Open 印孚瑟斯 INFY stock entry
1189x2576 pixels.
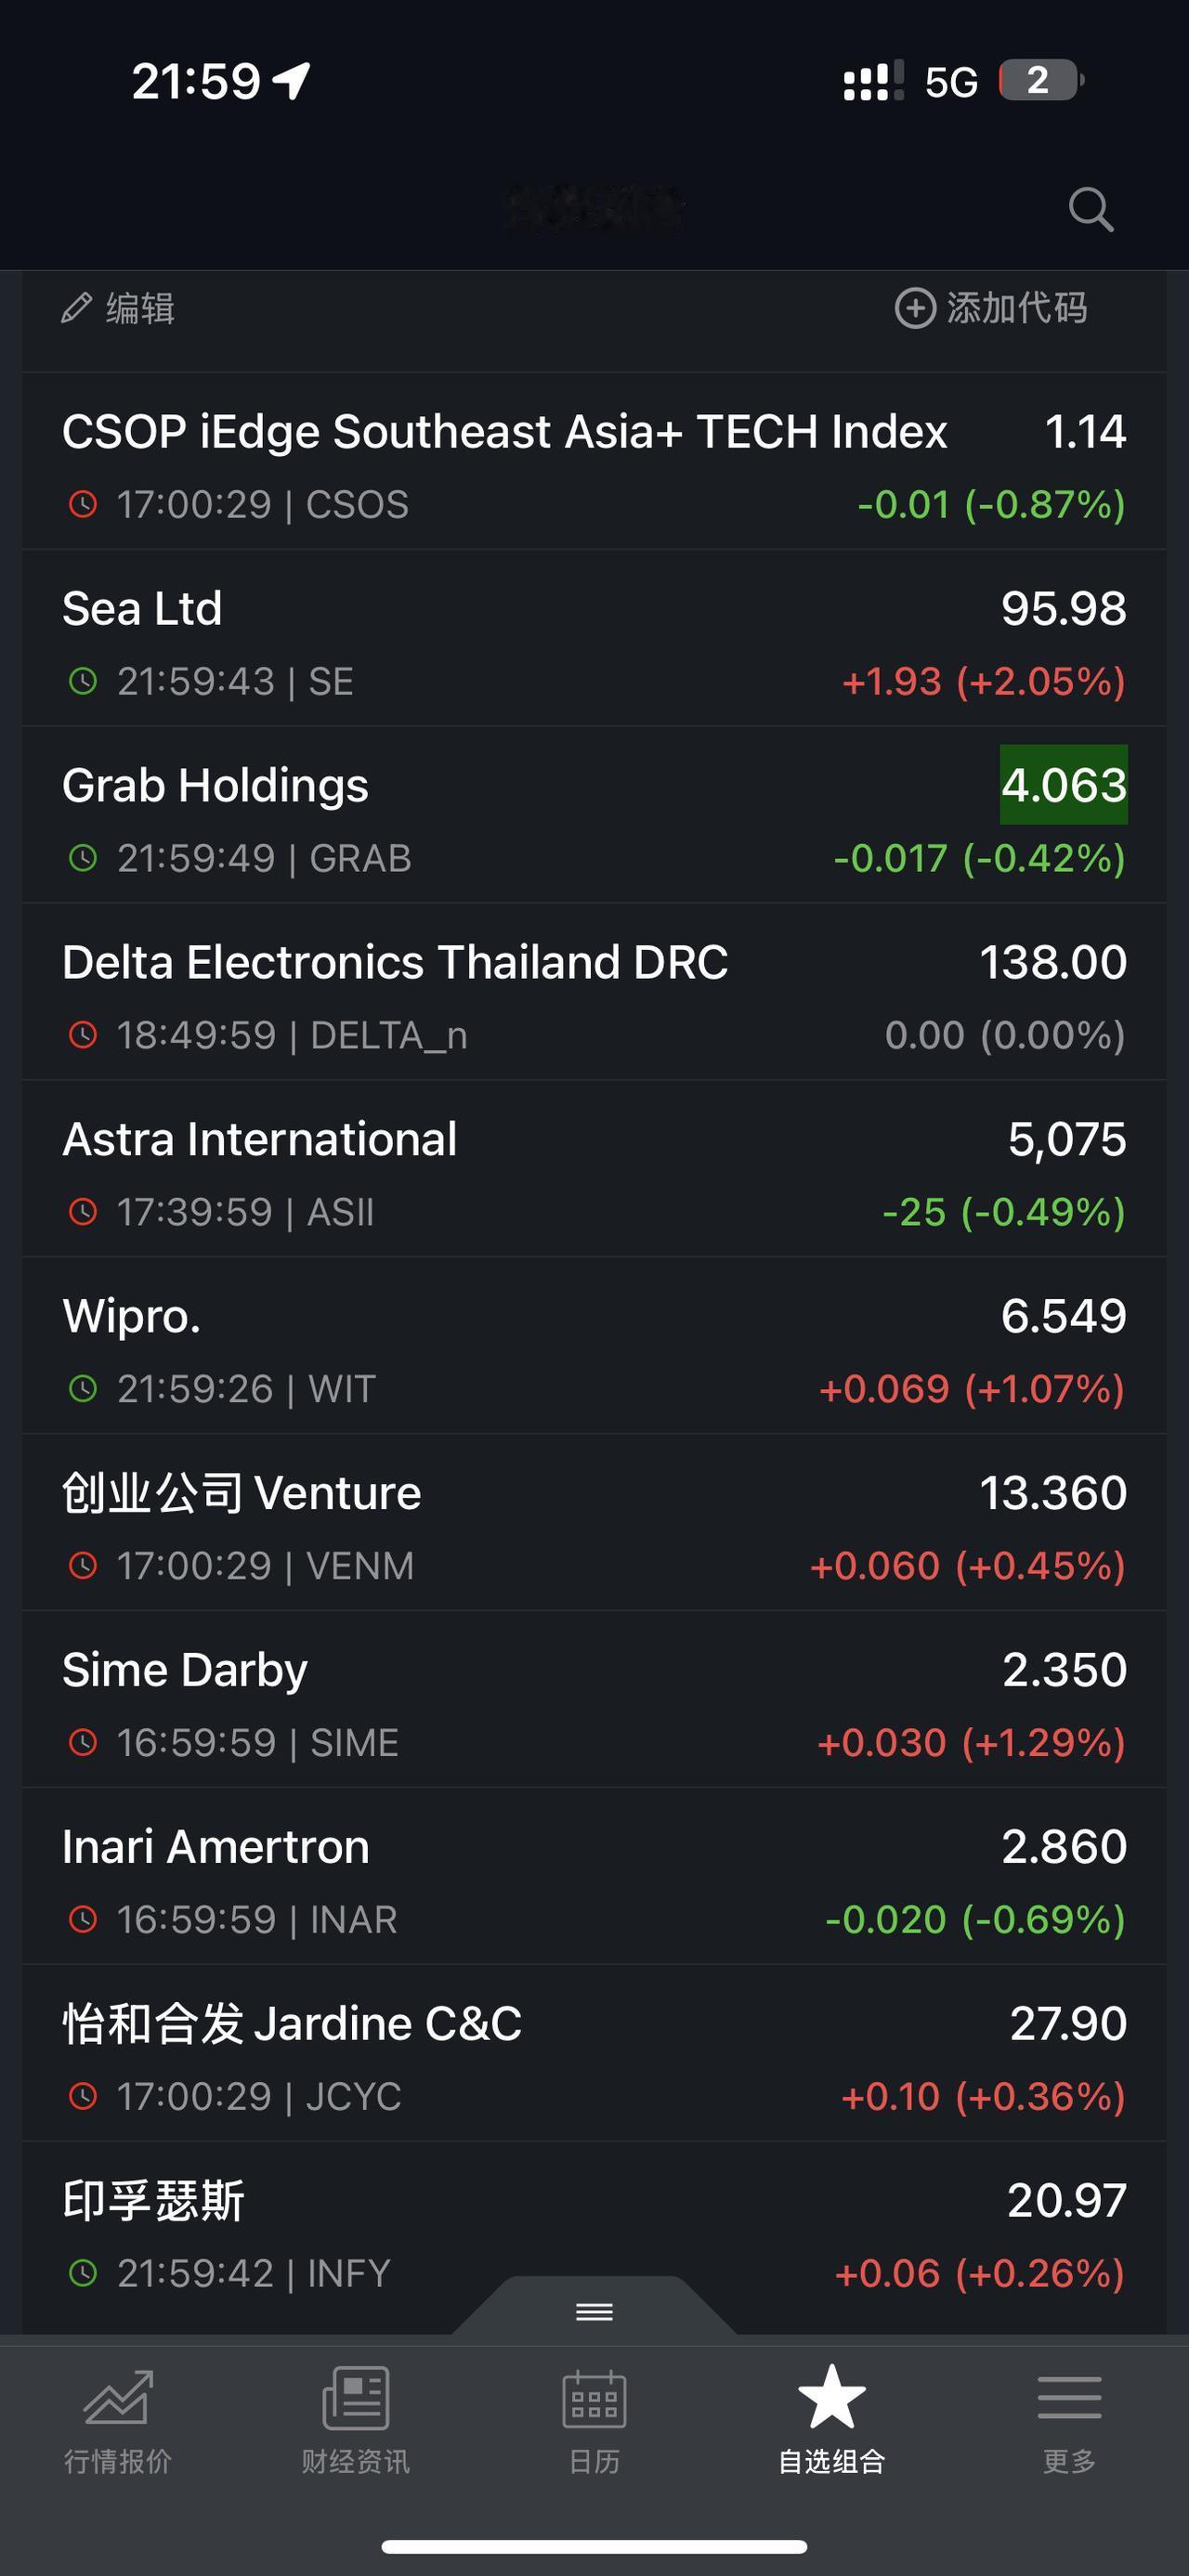594,2230
